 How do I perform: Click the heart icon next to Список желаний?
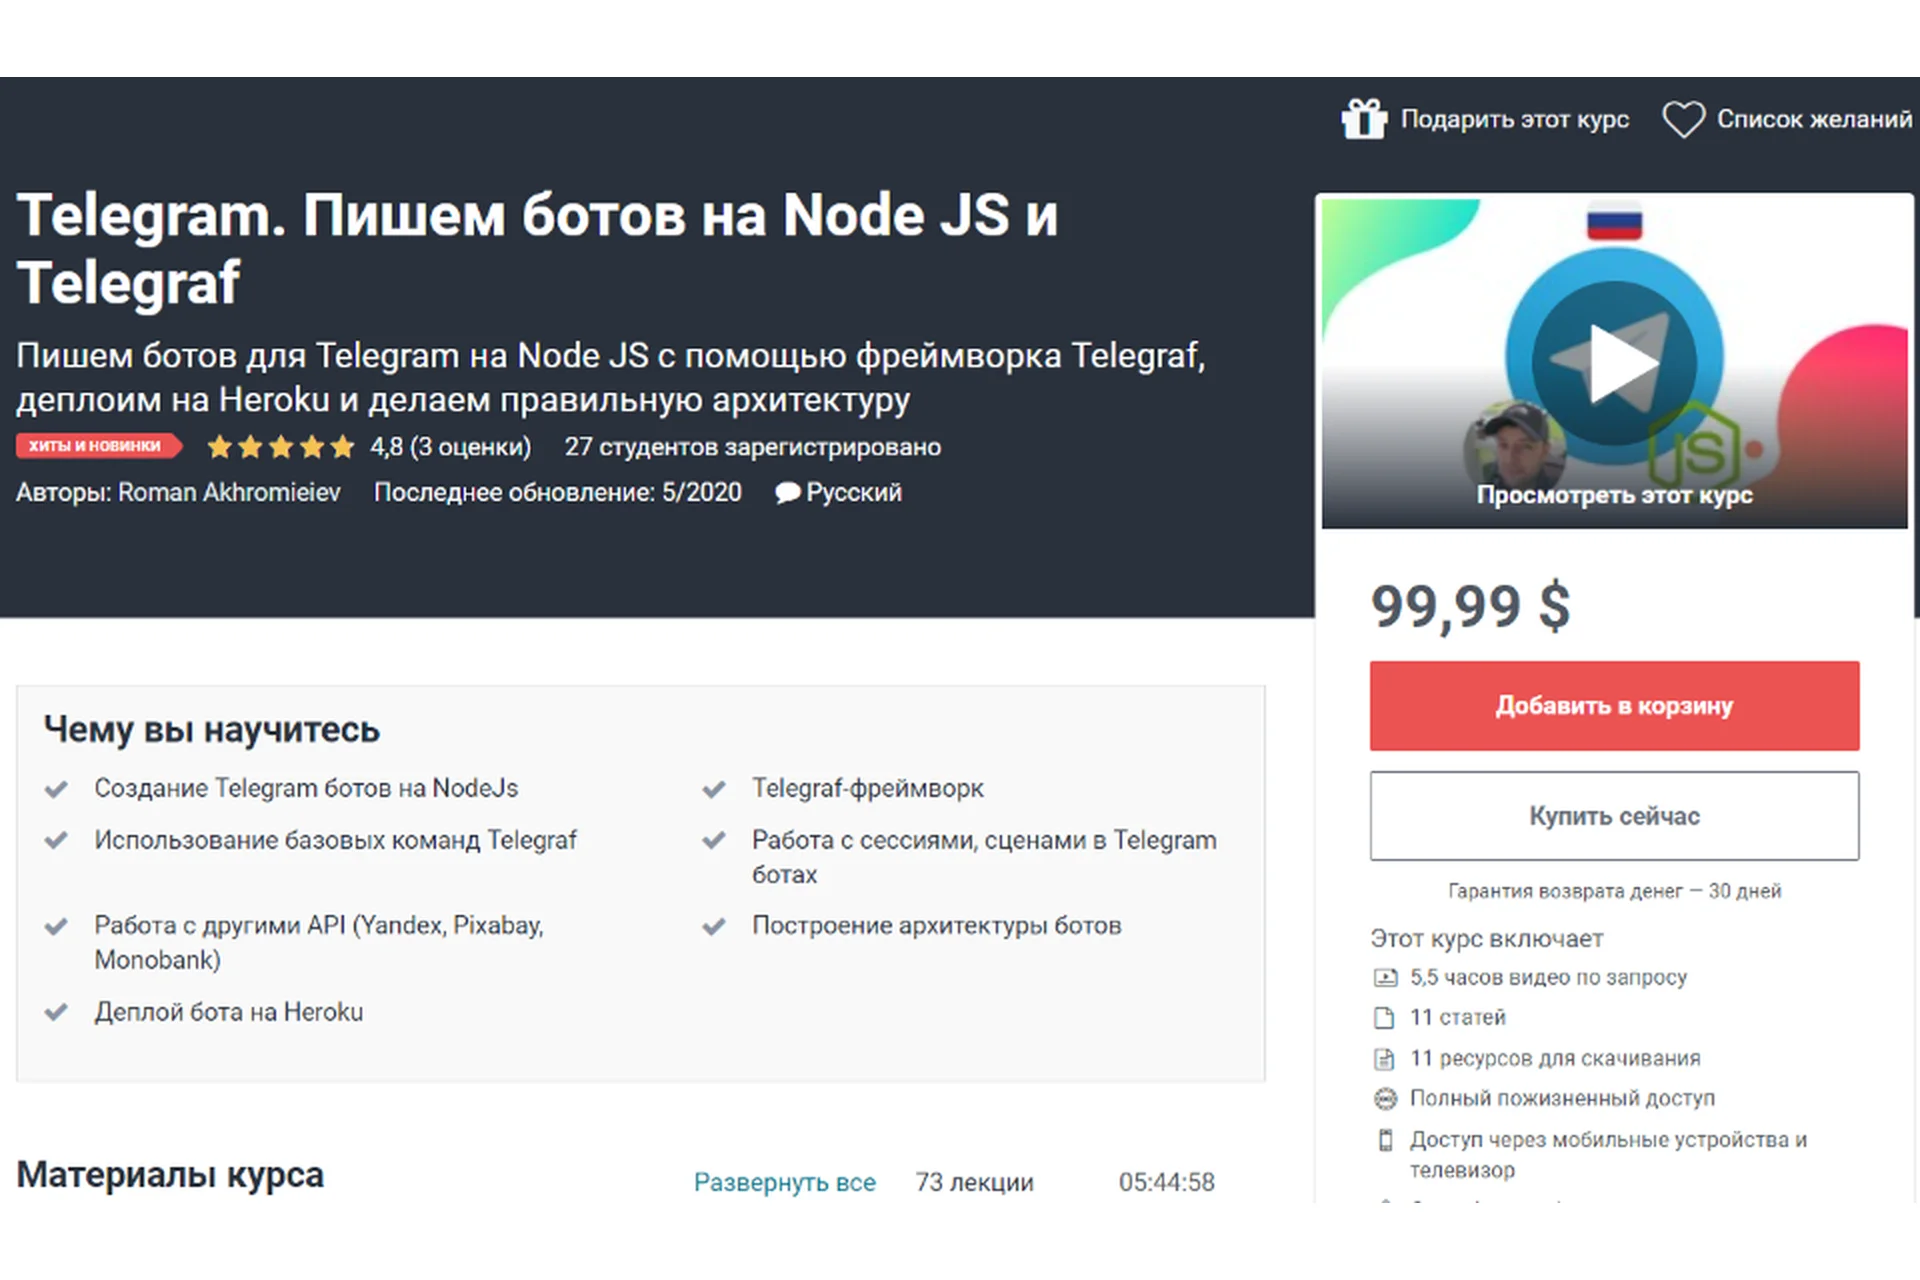[1684, 119]
